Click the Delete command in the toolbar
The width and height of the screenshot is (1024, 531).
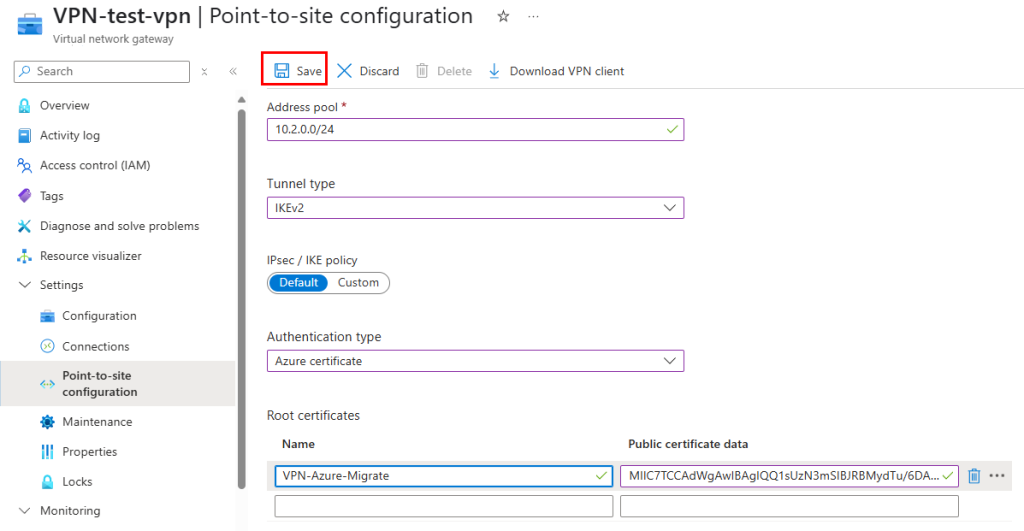(443, 71)
